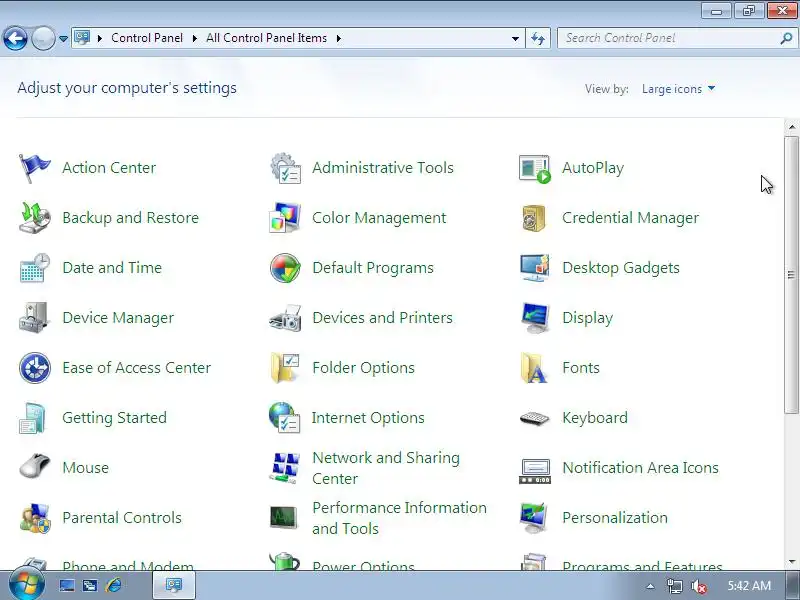Click the Control Panel icon in address bar

(x=82, y=37)
